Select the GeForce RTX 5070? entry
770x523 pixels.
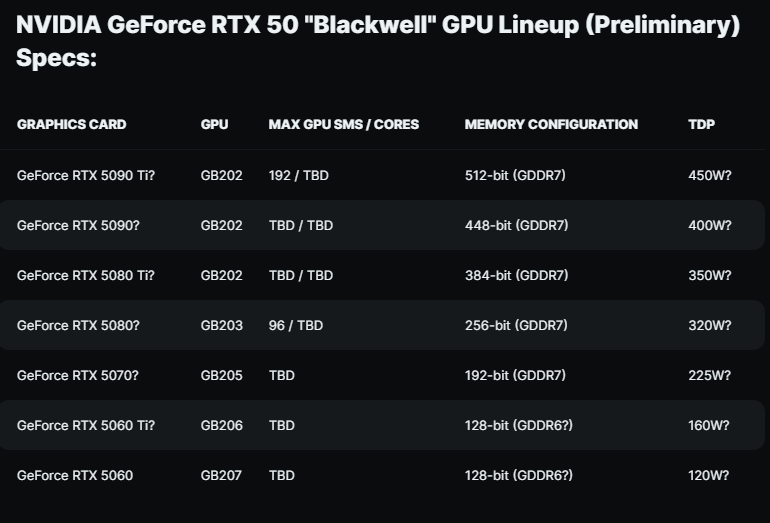[78, 375]
